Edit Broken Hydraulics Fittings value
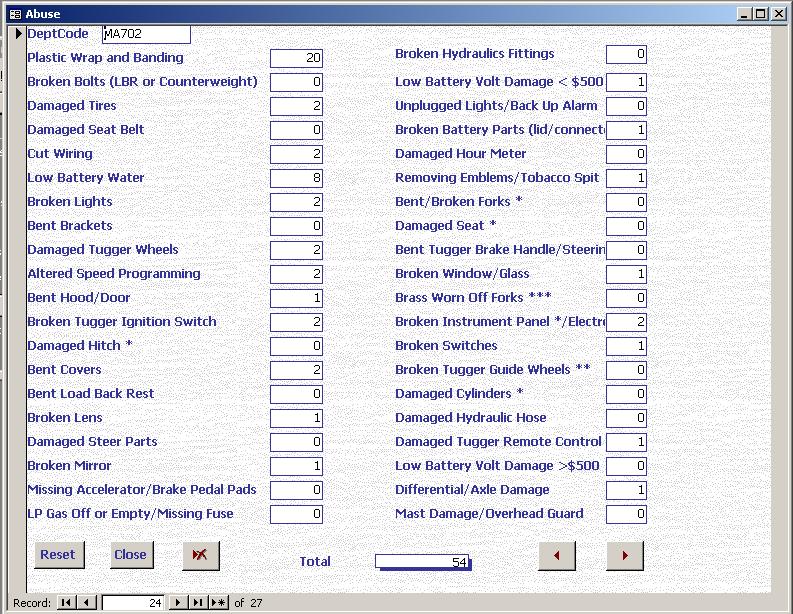The image size is (793, 614). (x=626, y=54)
